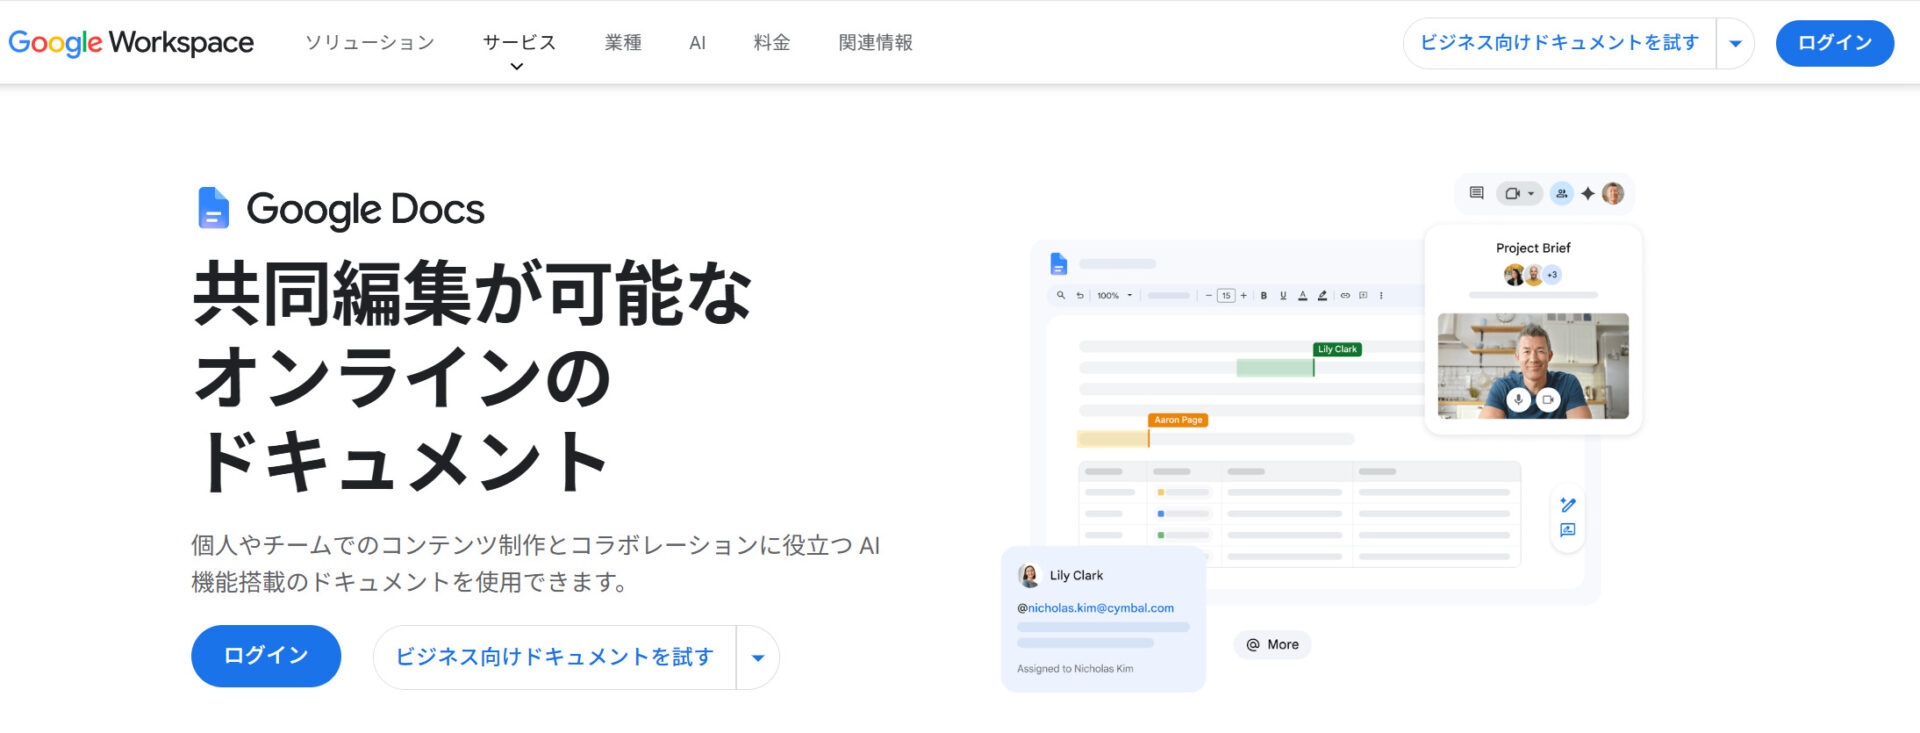Click the Lily Clark name in comment card
This screenshot has height=733, width=1920.
click(1076, 575)
